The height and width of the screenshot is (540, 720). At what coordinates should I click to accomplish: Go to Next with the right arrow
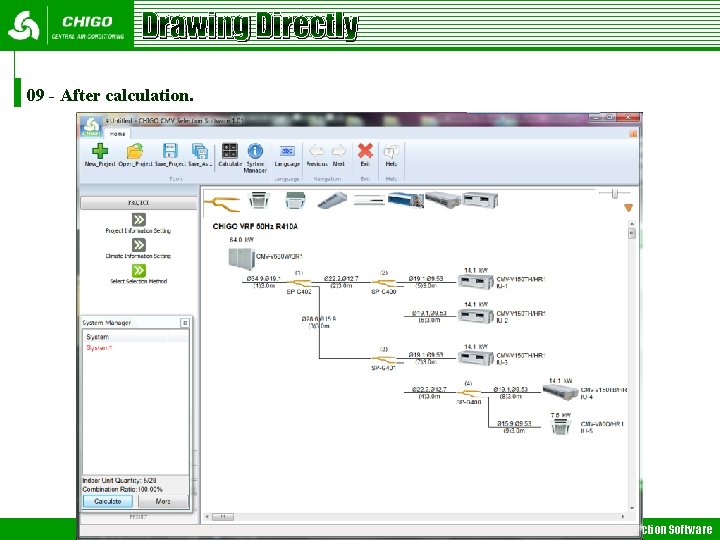339,151
